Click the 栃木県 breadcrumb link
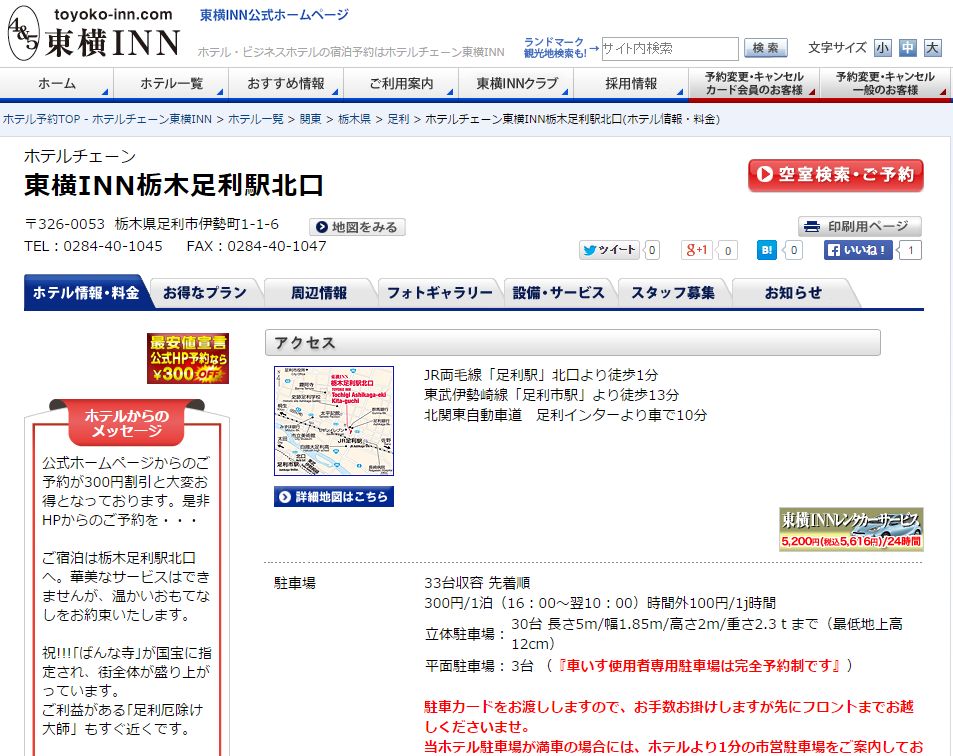Viewport: 953px width, 756px height. coord(354,119)
